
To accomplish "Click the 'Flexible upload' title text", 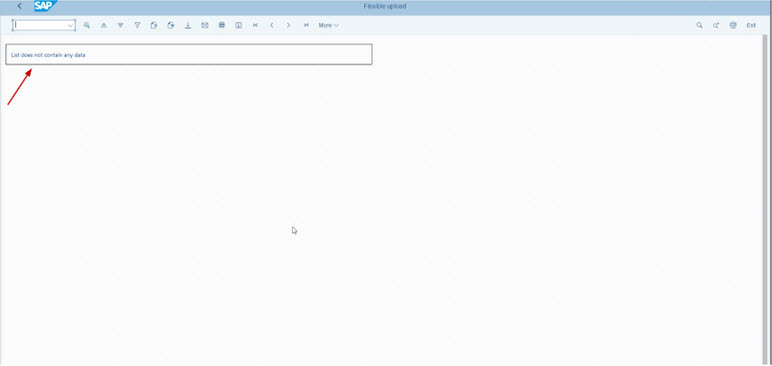I will (x=385, y=6).
